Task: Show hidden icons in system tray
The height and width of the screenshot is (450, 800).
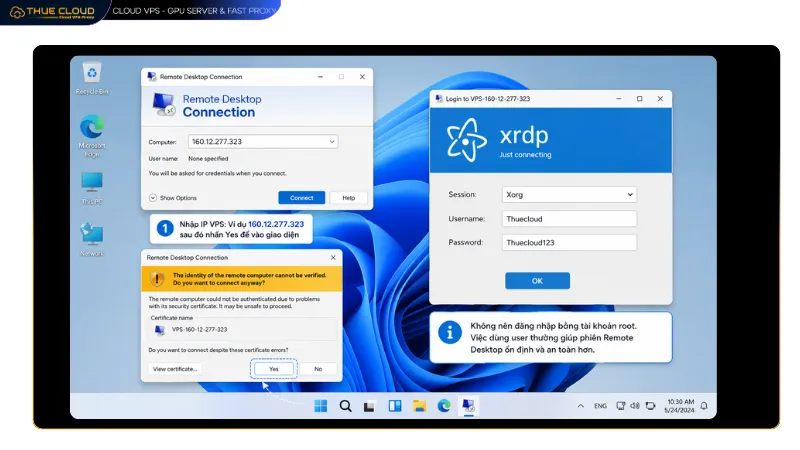Action: (x=581, y=406)
